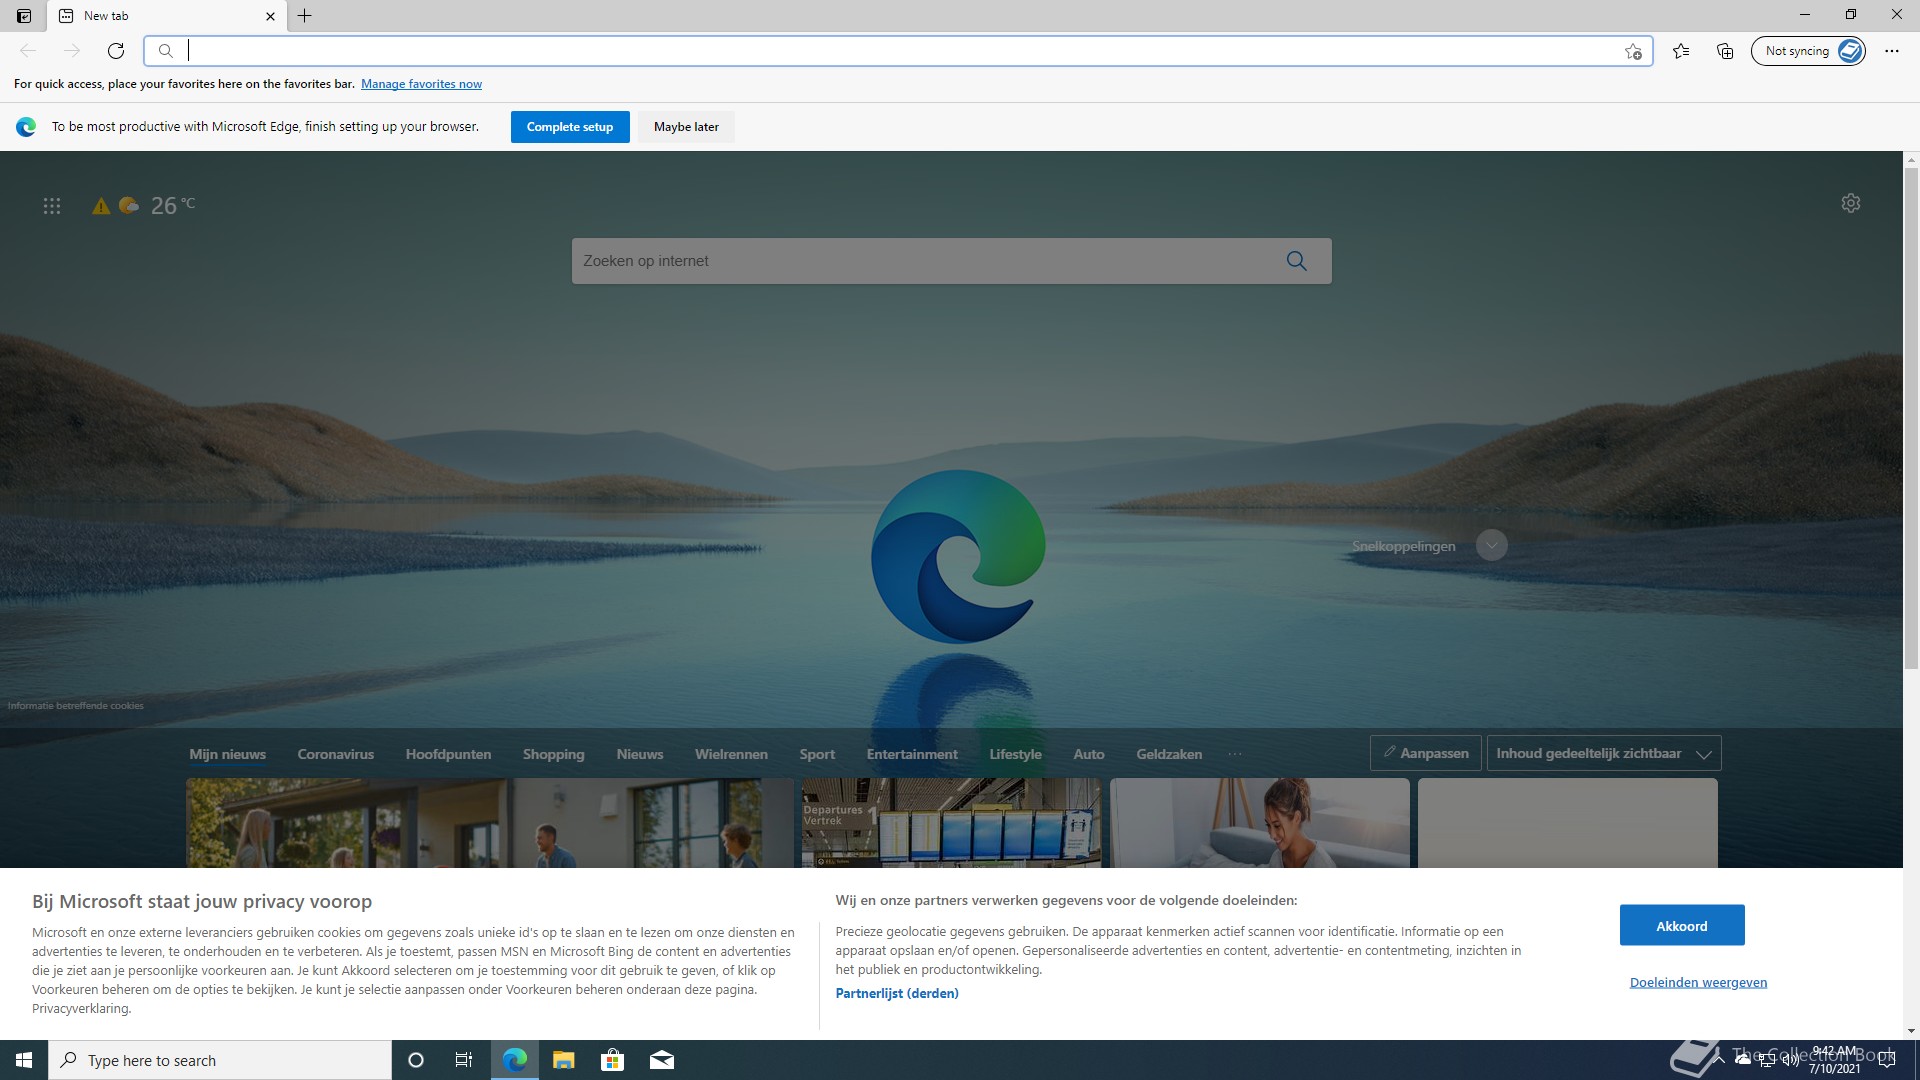The width and height of the screenshot is (1920, 1080).
Task: Click the scrollbar down arrow
Action: (1911, 1031)
